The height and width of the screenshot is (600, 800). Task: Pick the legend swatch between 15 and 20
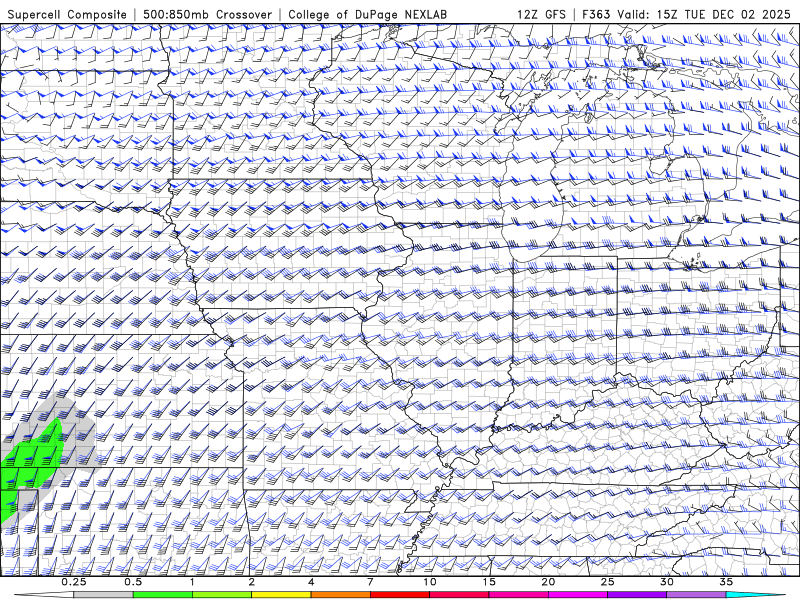coord(518,595)
